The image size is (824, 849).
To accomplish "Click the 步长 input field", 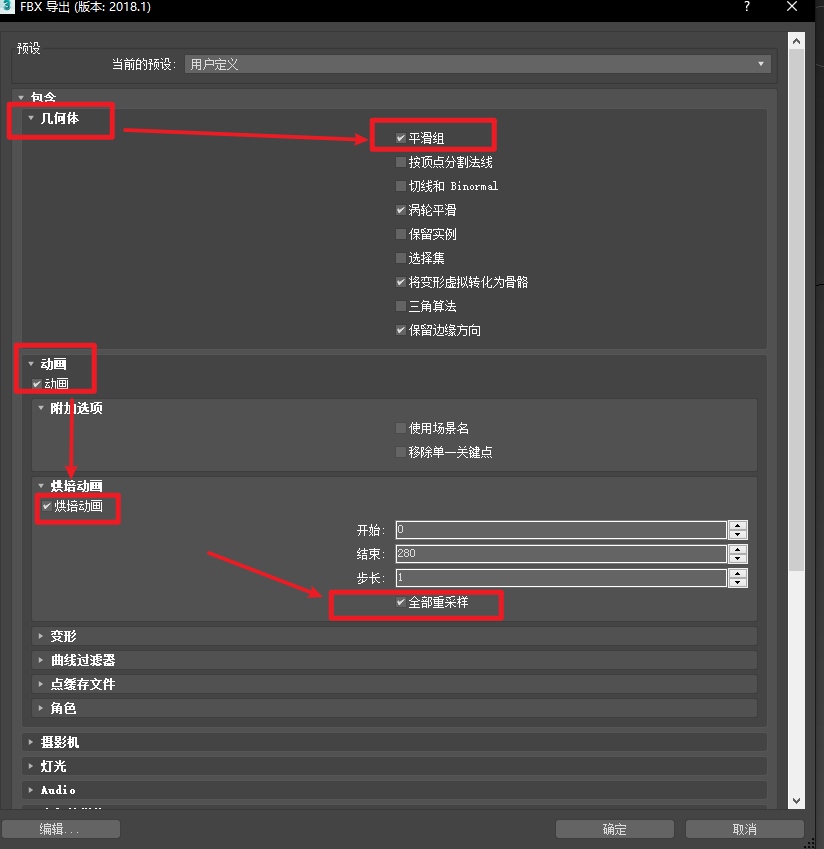I will [561, 578].
